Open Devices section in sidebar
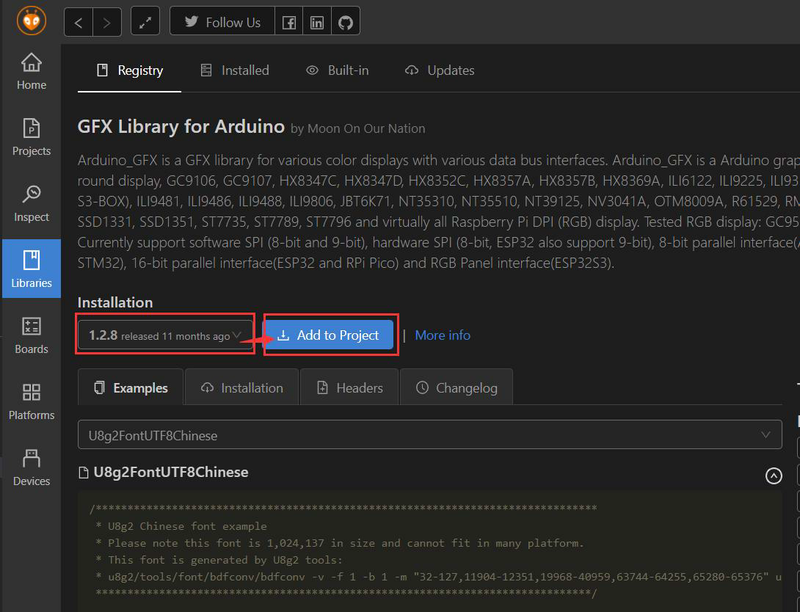The image size is (800, 612). (31, 467)
